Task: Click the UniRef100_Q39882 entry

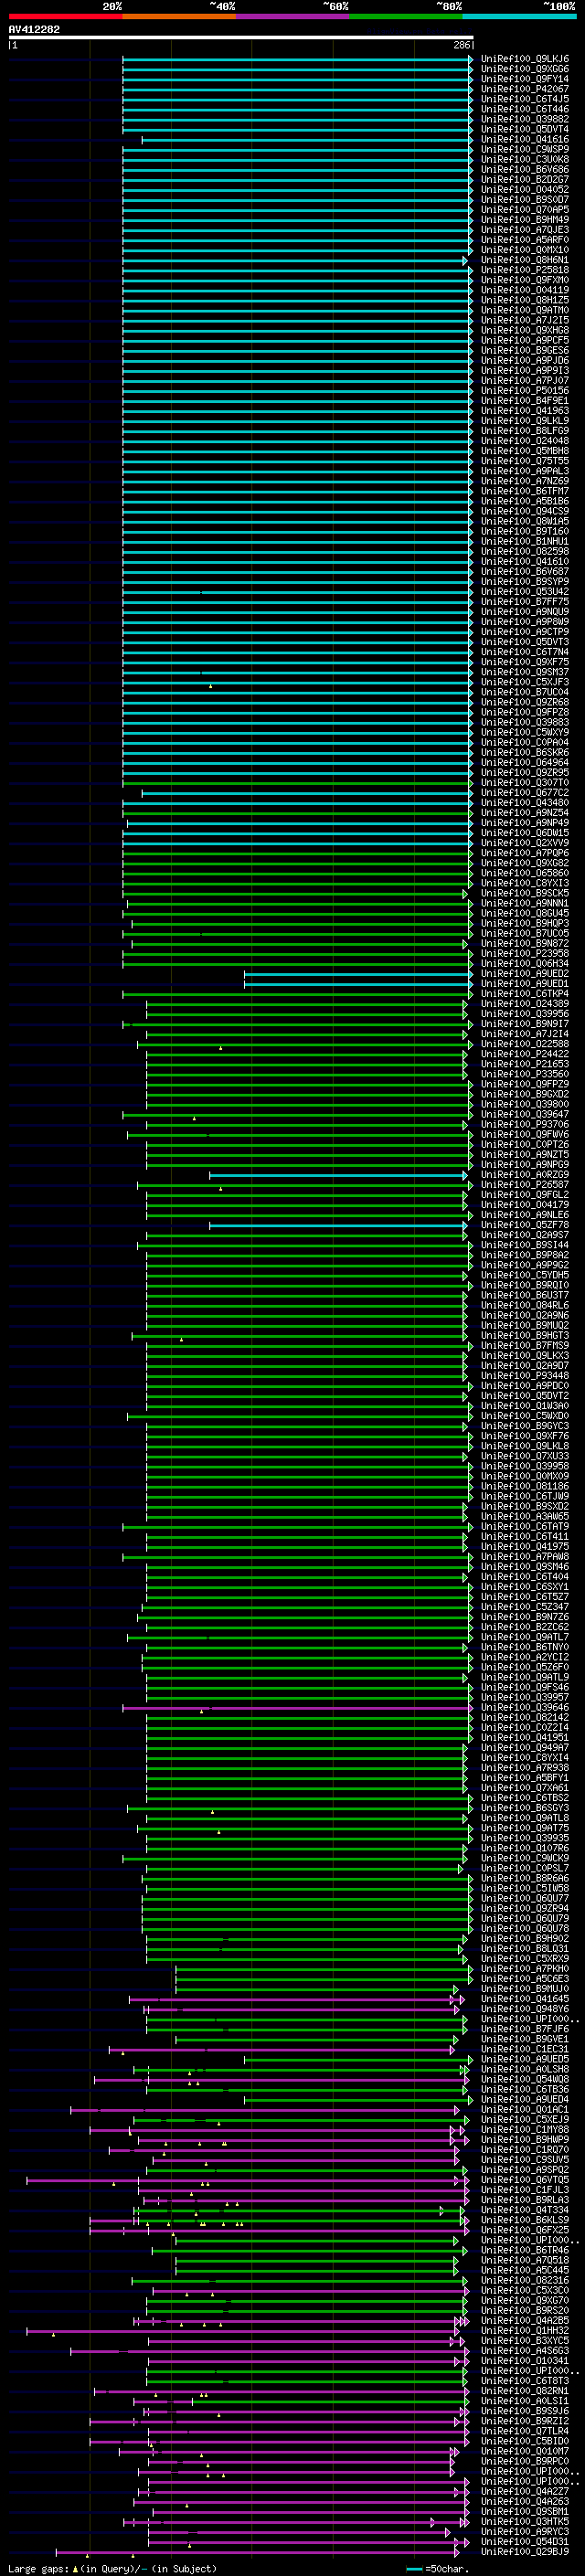Action: tap(525, 119)
